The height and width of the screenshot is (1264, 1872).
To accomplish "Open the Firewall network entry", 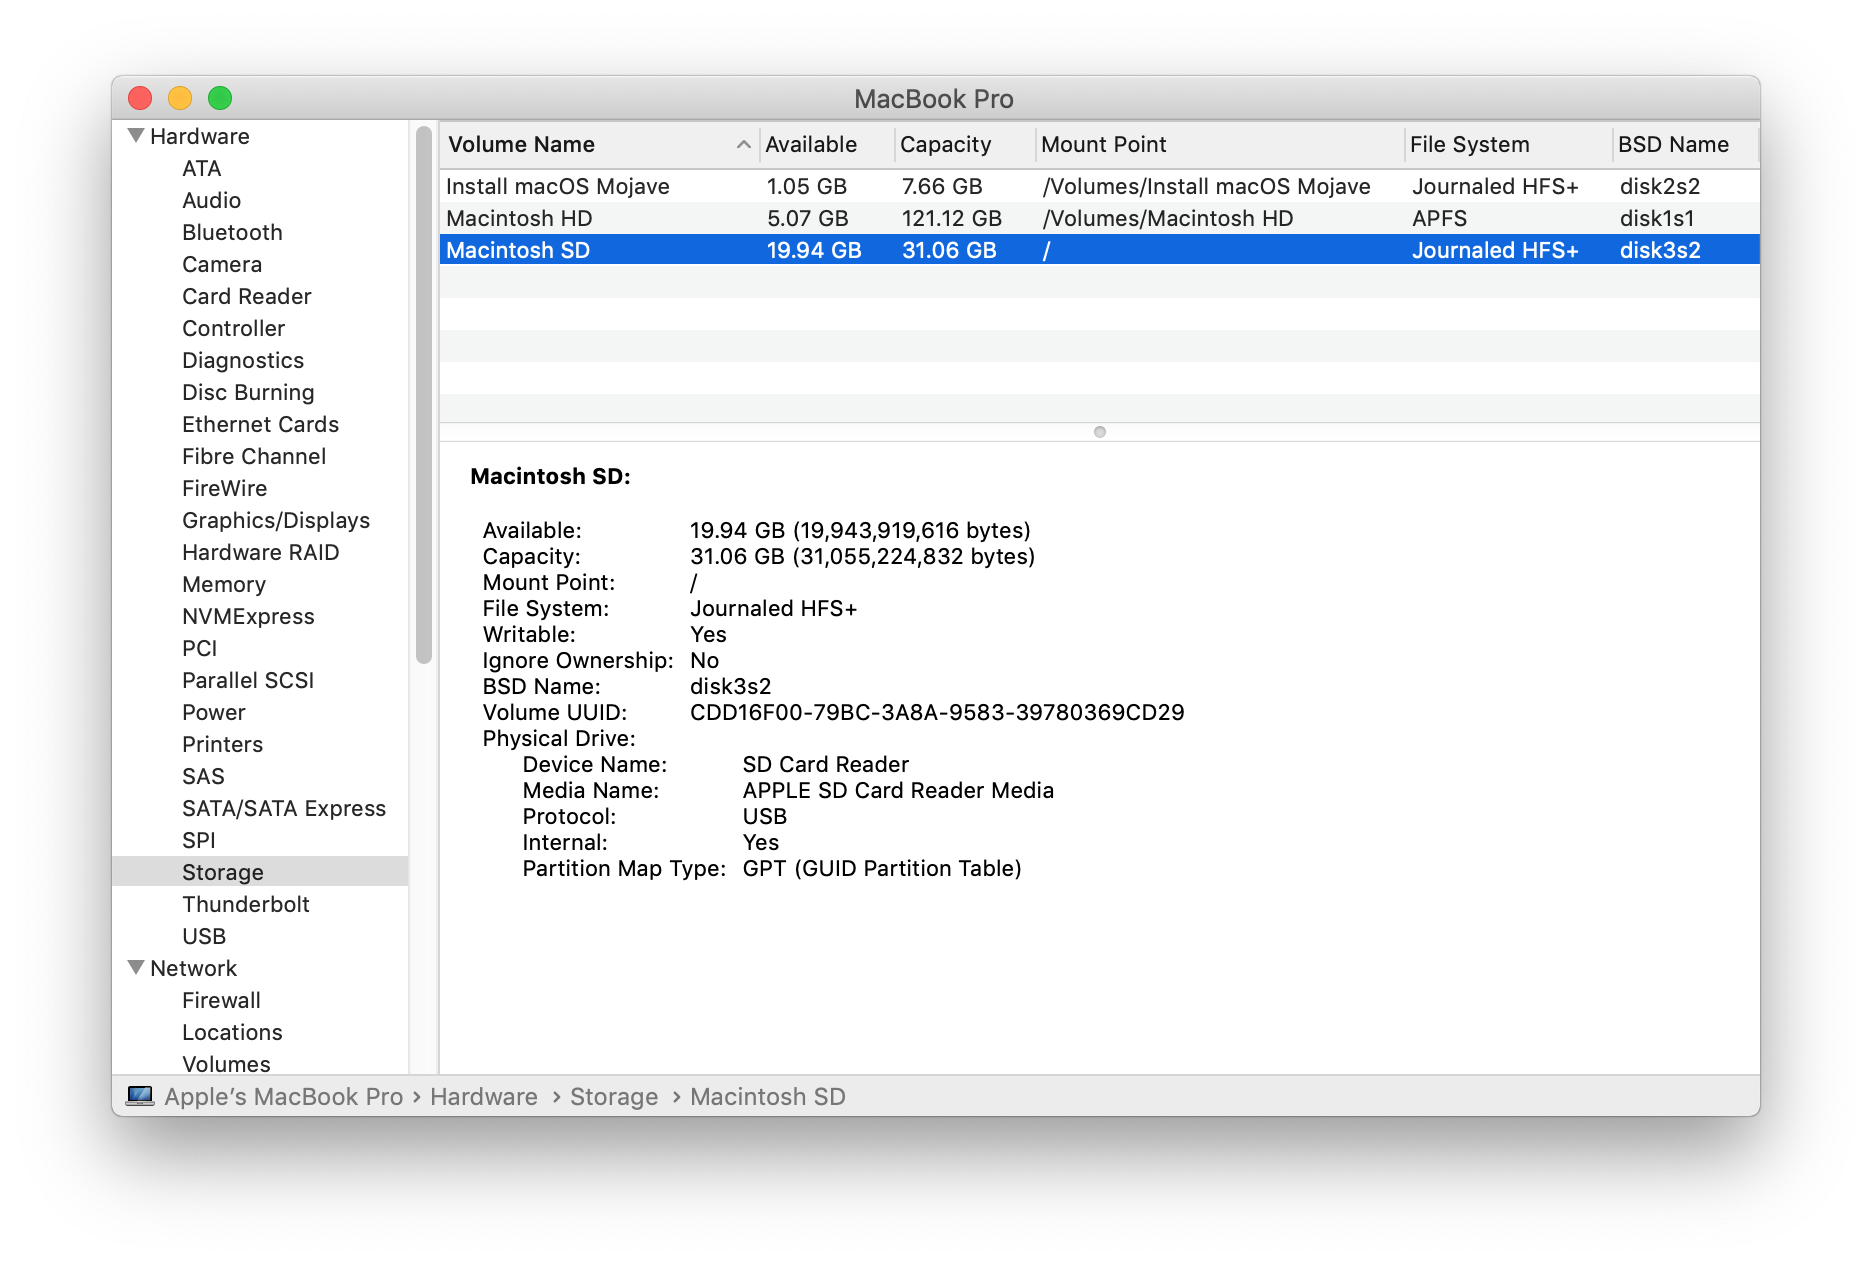I will [x=221, y=1000].
